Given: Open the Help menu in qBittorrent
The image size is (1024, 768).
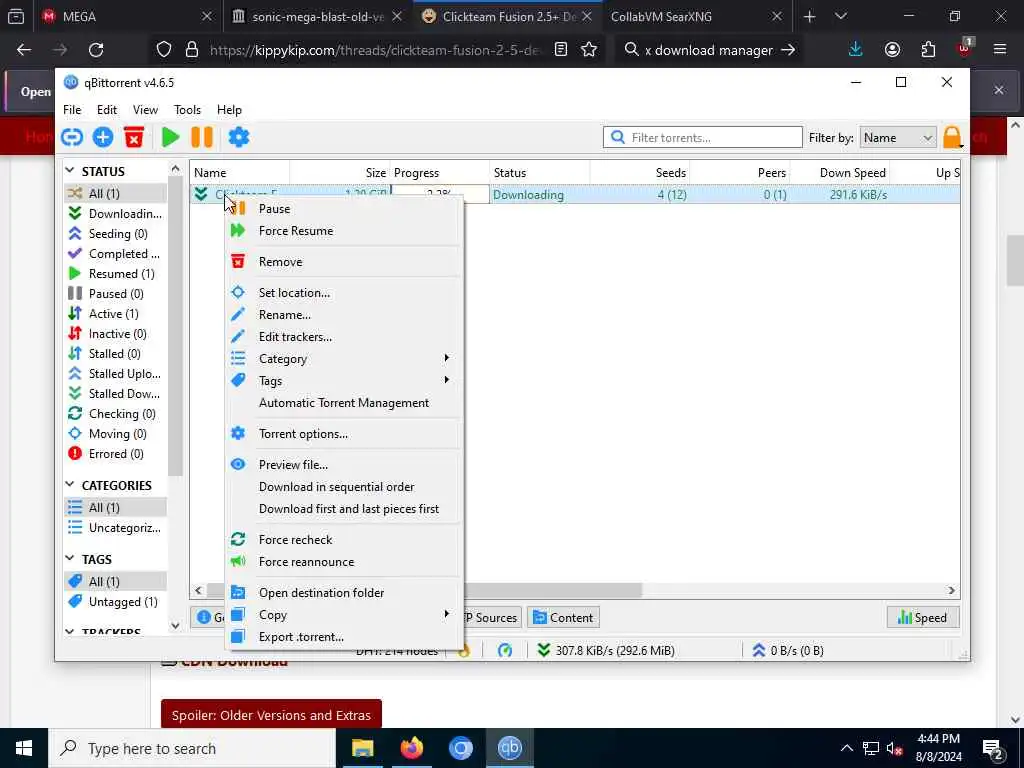Looking at the screenshot, I should tap(229, 110).
